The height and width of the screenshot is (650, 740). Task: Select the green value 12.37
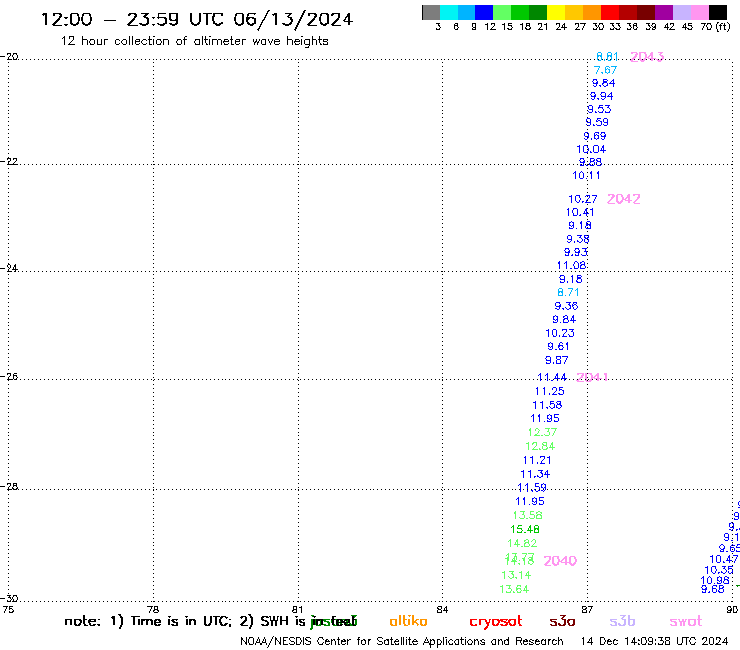pyautogui.click(x=542, y=432)
